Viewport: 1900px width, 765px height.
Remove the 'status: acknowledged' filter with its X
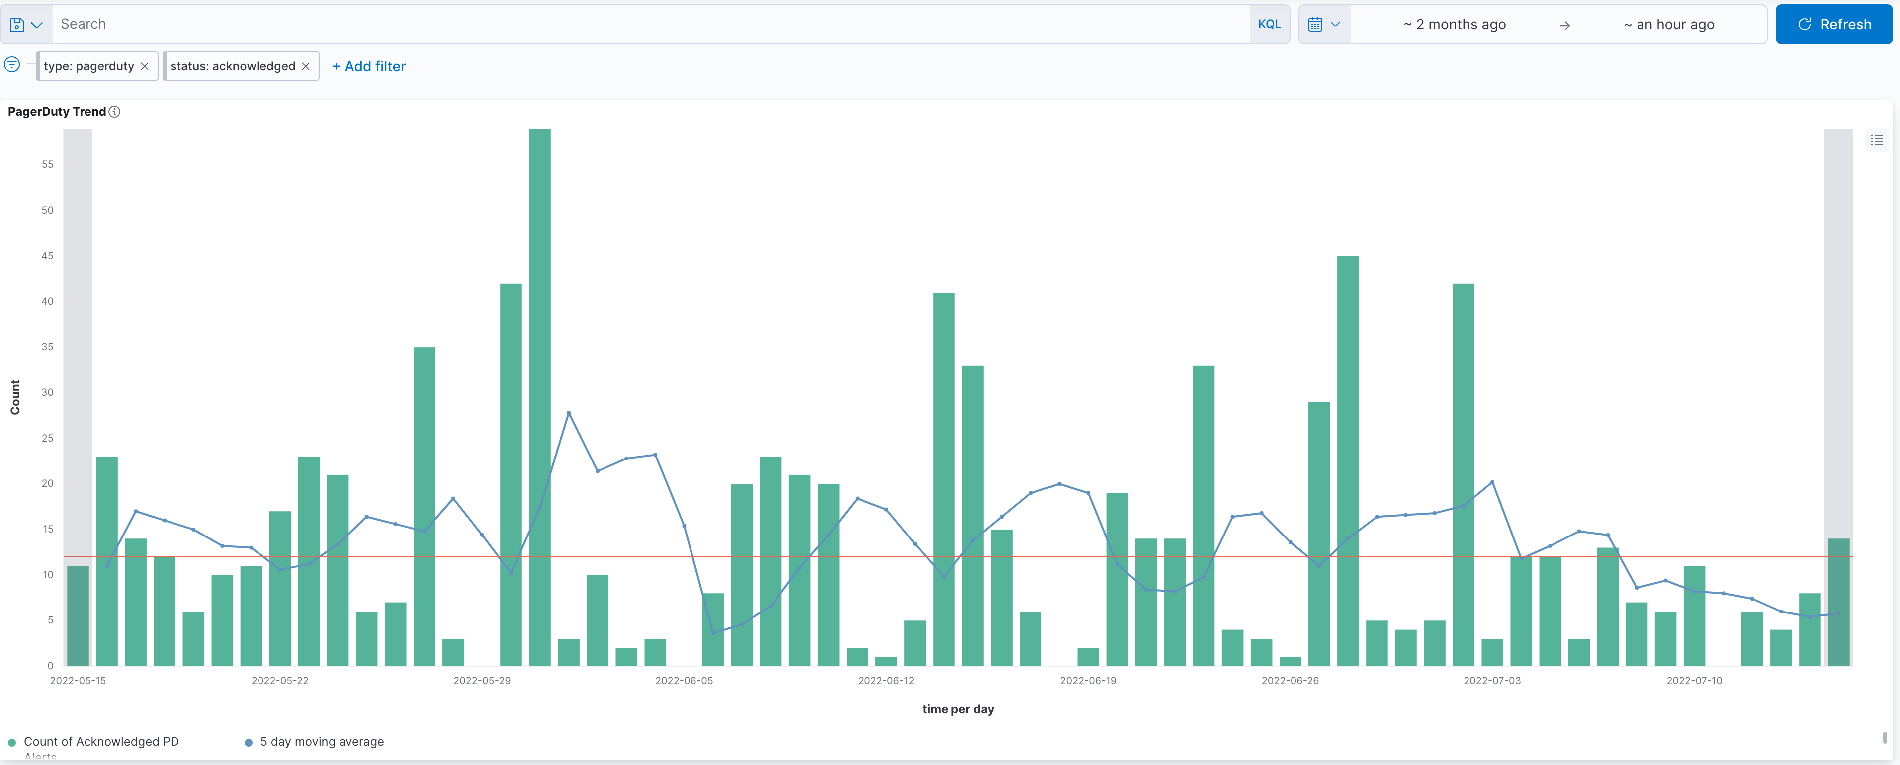(x=306, y=66)
